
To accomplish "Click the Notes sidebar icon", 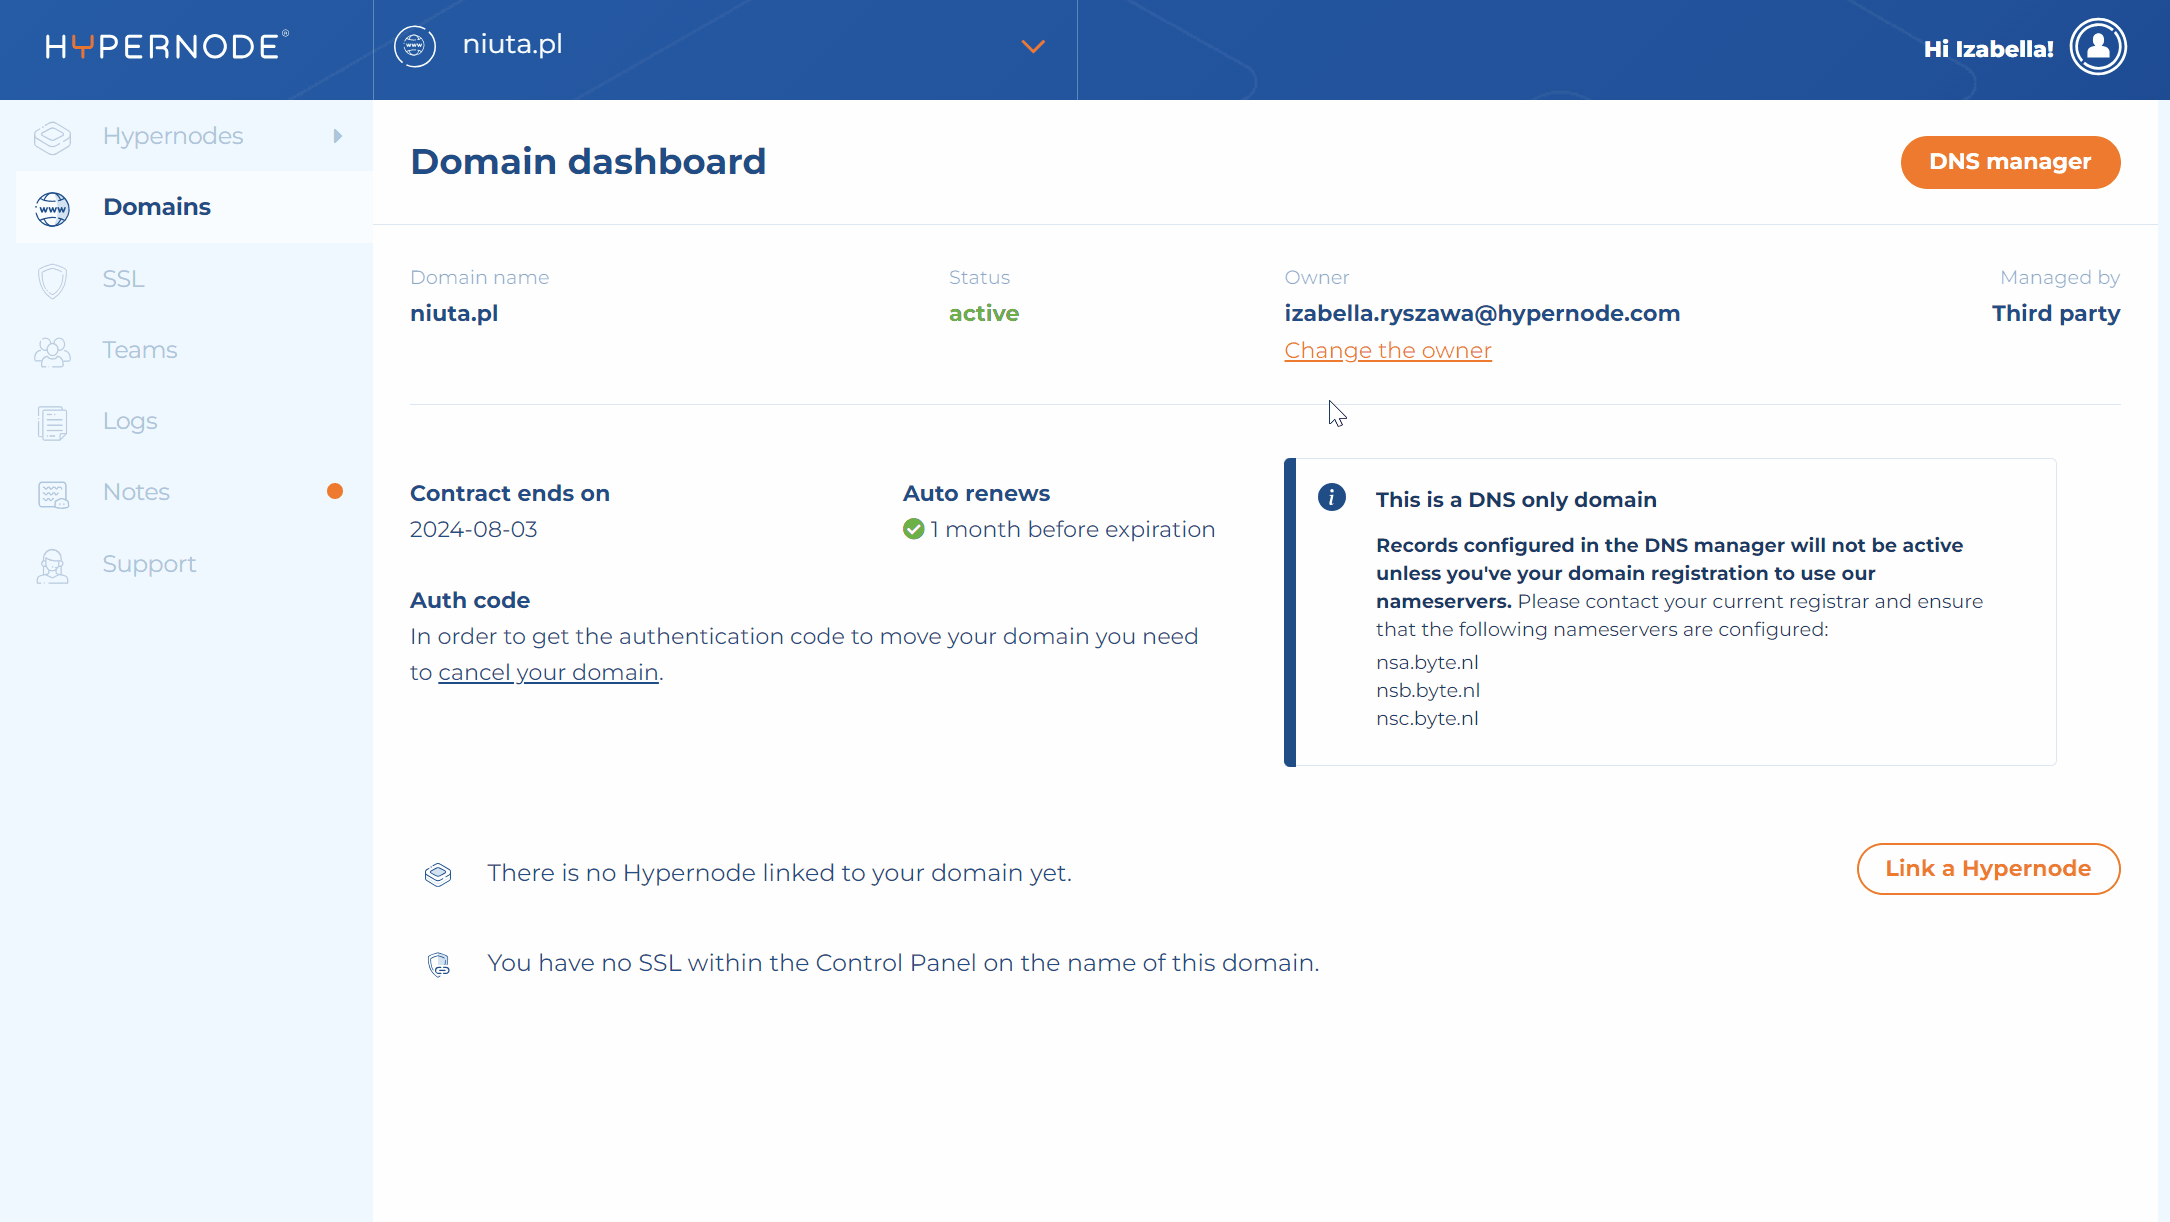I will (x=52, y=494).
